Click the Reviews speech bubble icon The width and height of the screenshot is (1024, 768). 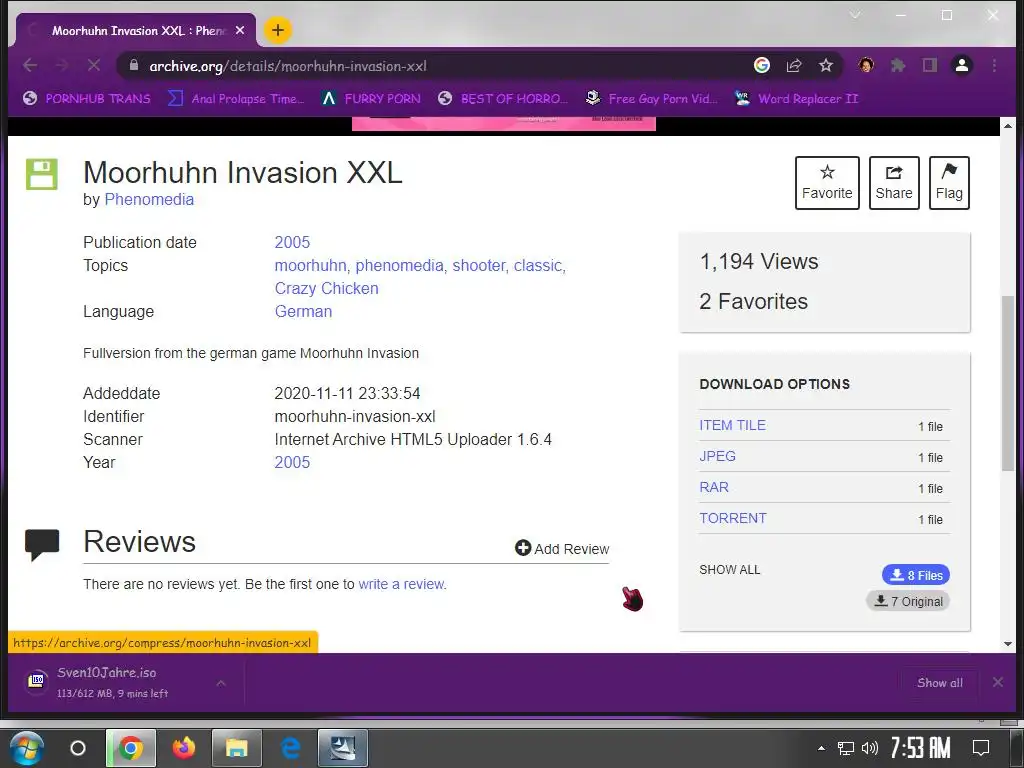42,544
